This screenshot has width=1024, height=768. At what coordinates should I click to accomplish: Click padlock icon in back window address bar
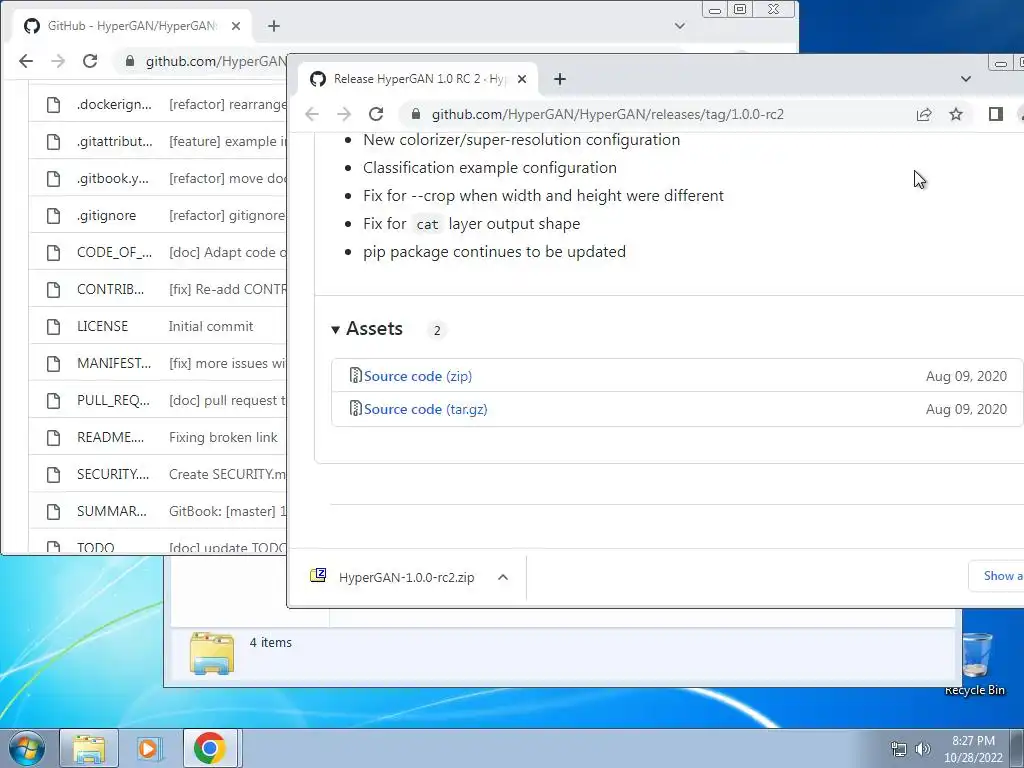[x=130, y=61]
